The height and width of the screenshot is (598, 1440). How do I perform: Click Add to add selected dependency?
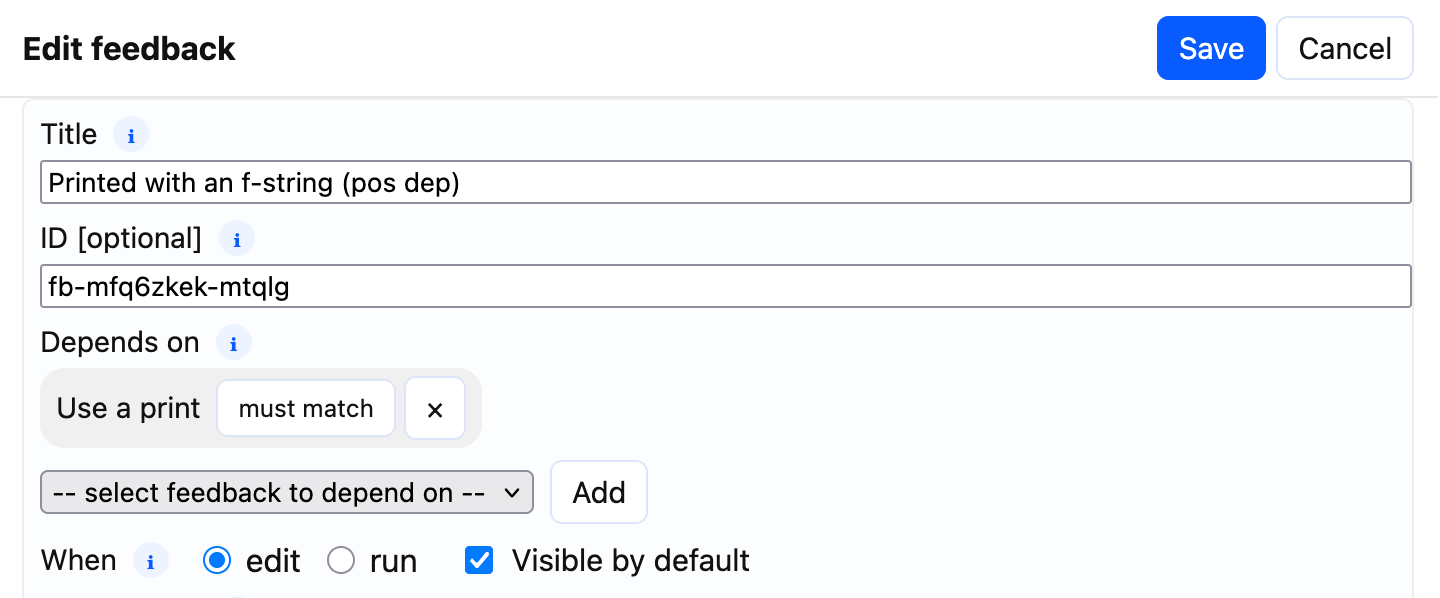tap(599, 493)
